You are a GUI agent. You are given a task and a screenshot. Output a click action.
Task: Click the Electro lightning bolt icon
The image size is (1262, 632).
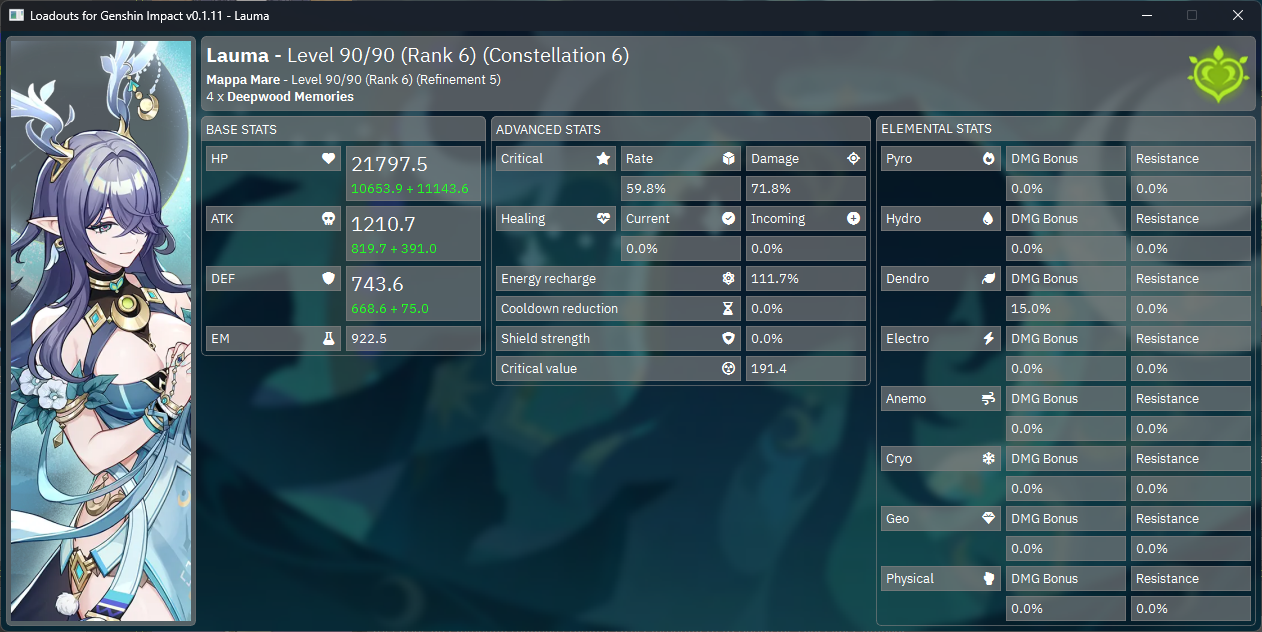[x=989, y=339]
